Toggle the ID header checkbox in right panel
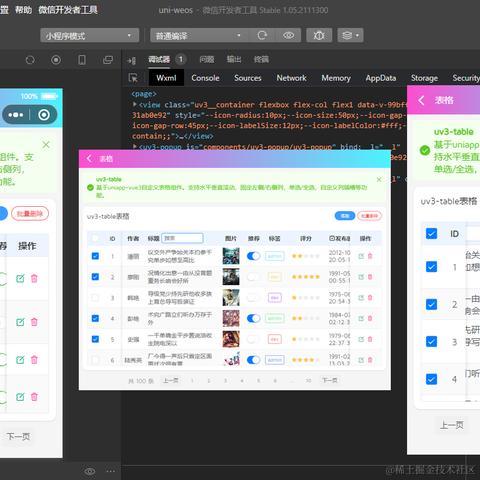 tap(431, 233)
